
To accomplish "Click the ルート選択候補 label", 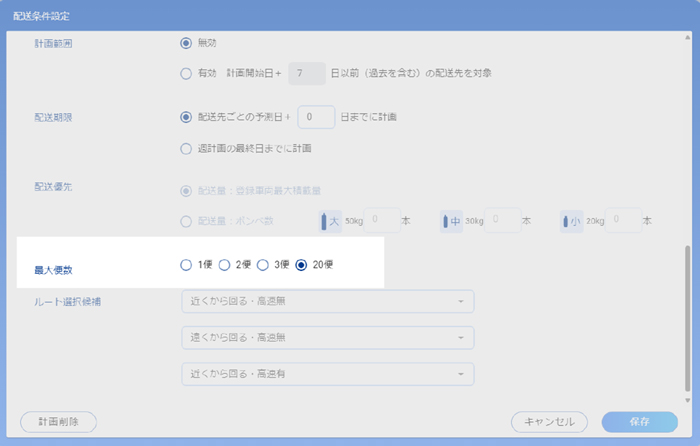I will pyautogui.click(x=67, y=302).
